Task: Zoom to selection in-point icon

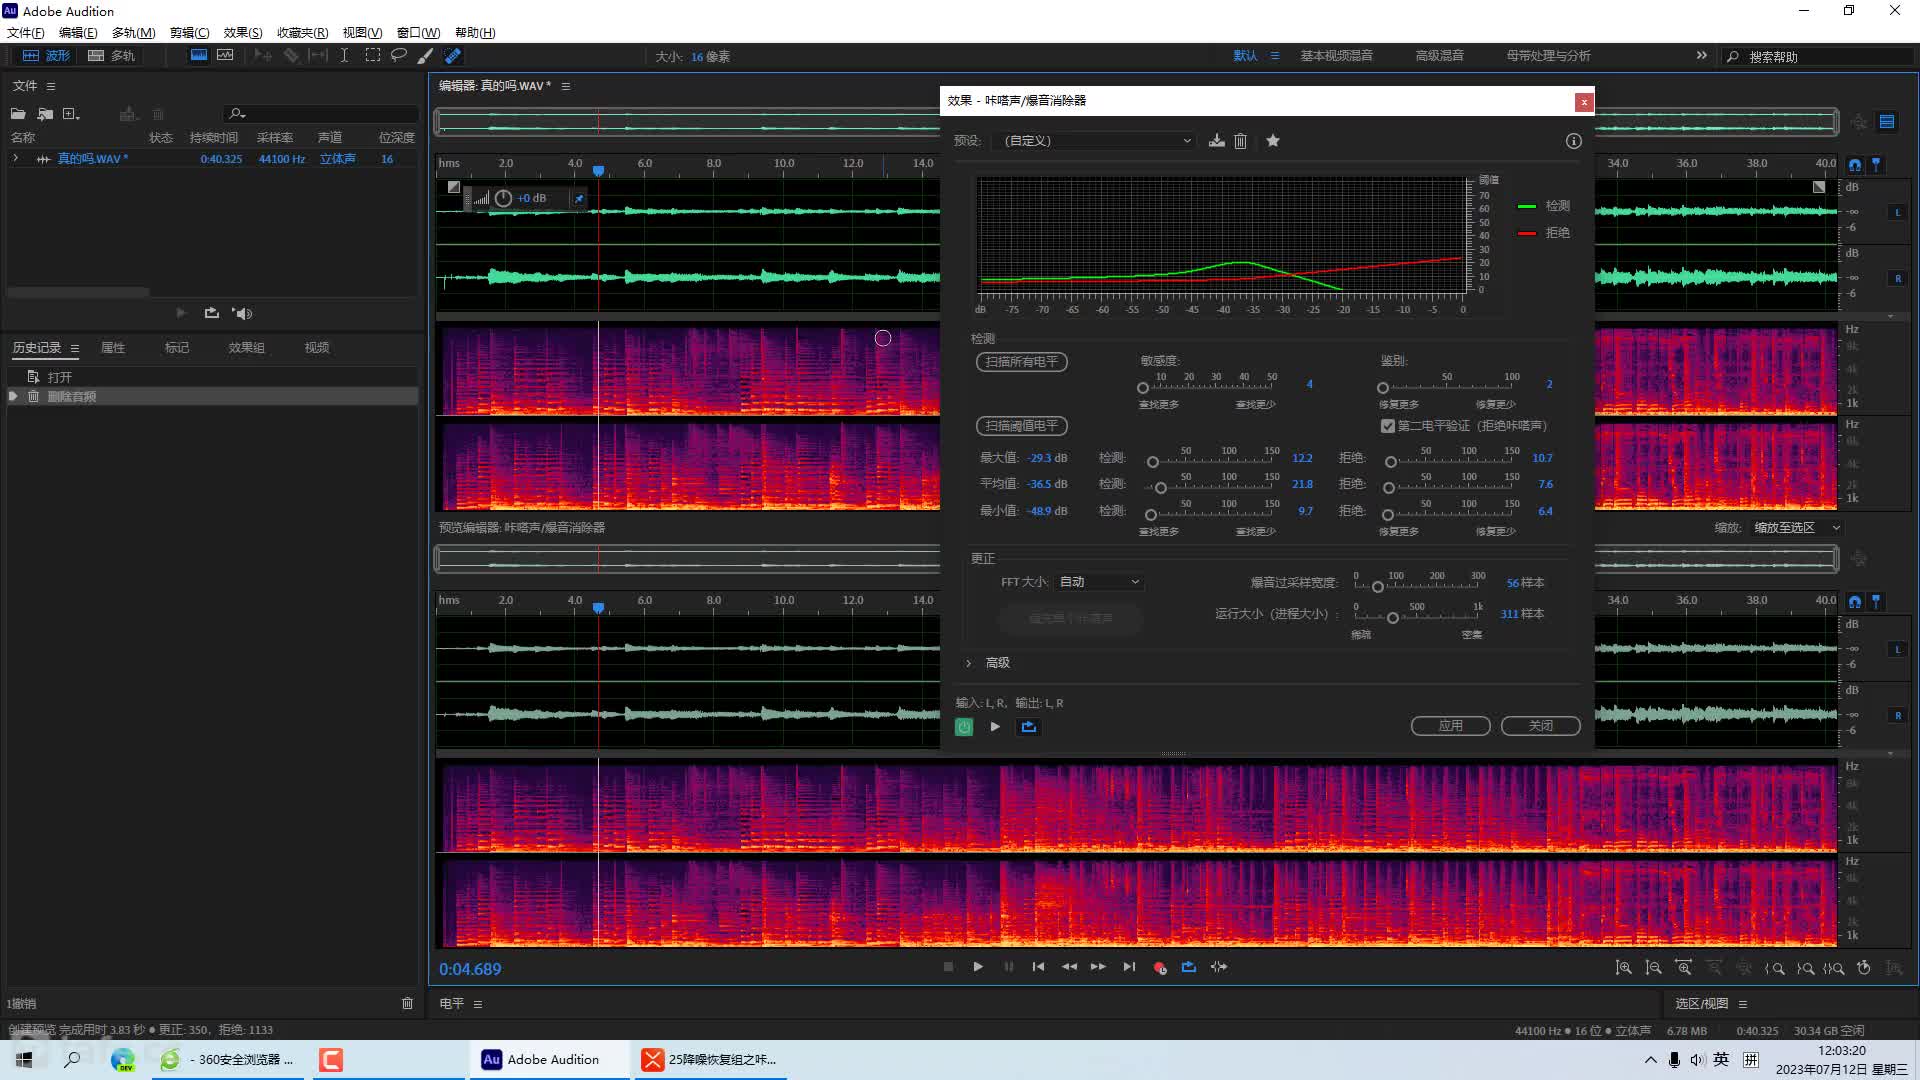Action: pyautogui.click(x=1775, y=968)
